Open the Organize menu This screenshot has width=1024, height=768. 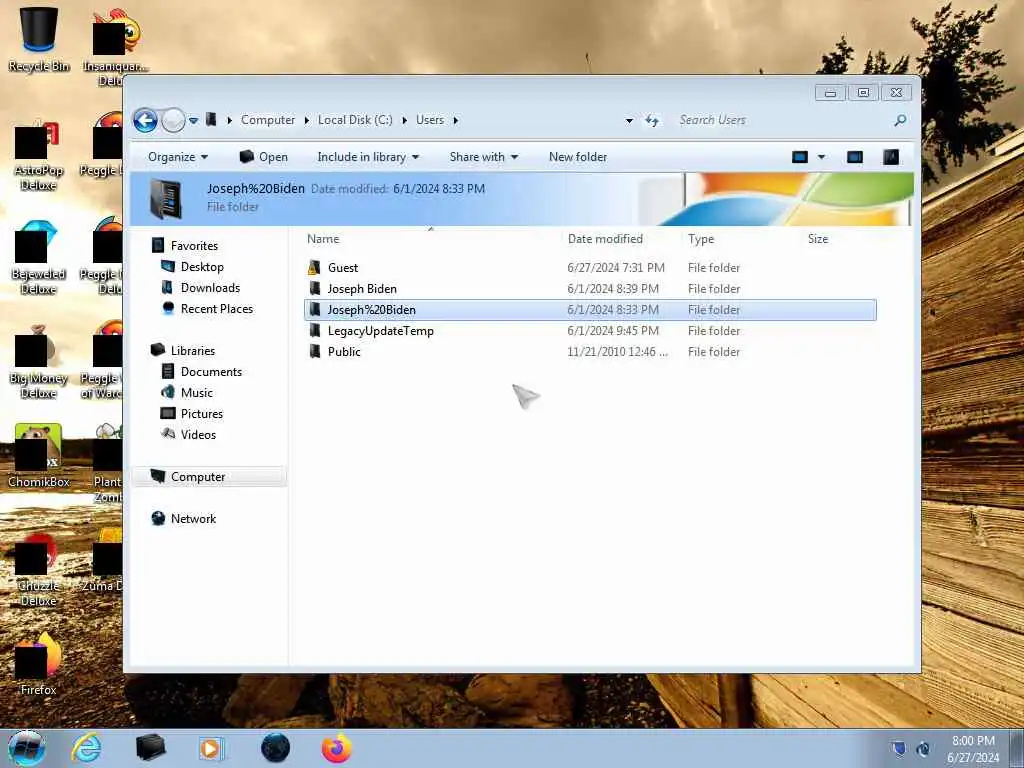point(178,157)
